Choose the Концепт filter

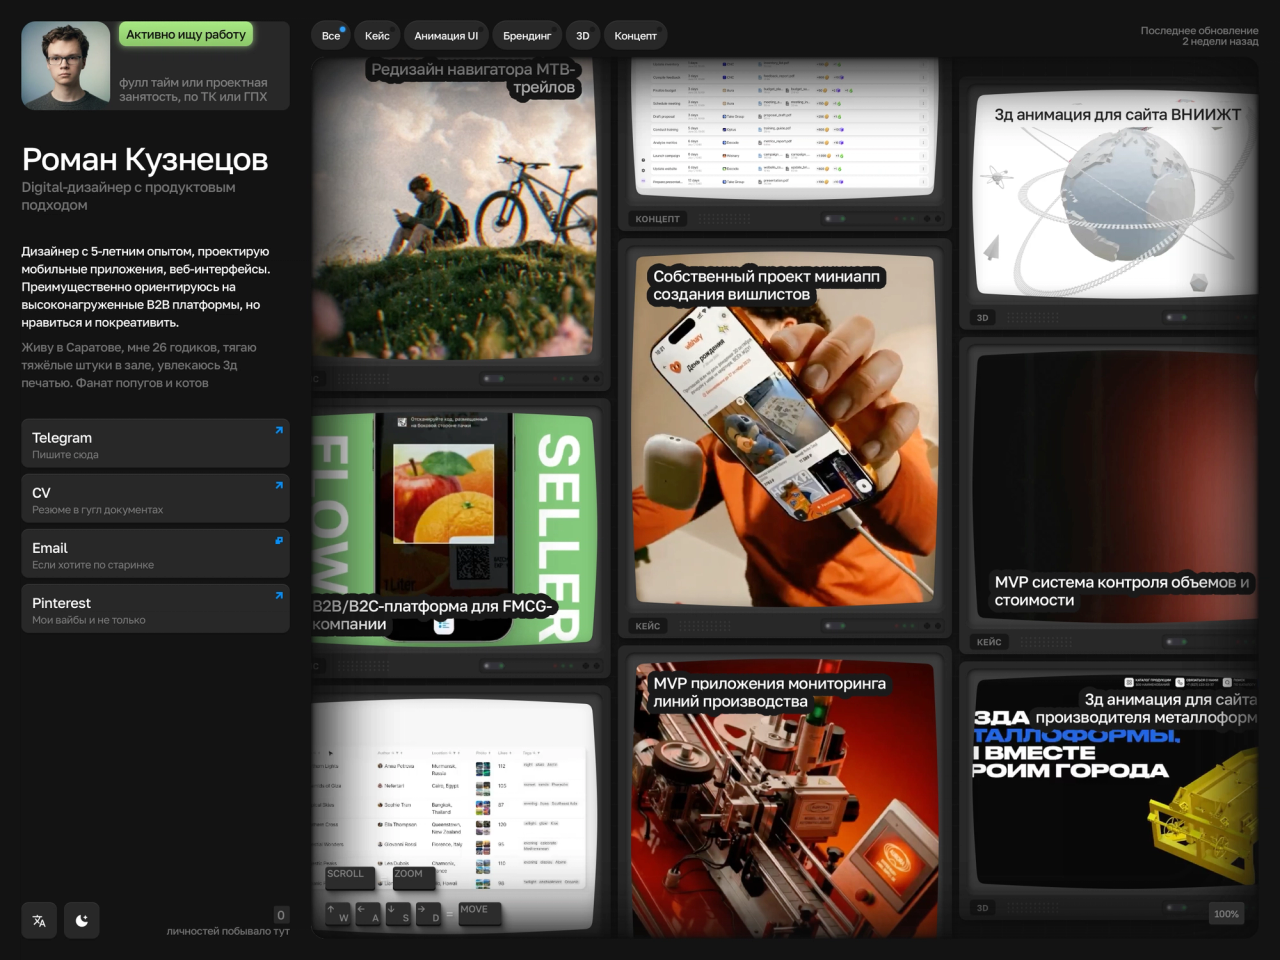tap(636, 36)
